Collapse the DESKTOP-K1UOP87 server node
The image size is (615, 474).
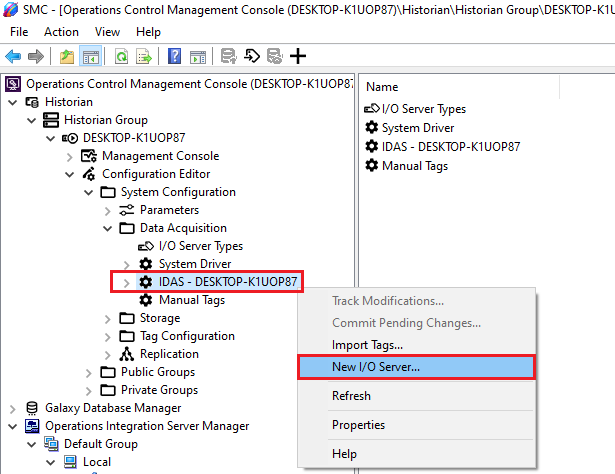pyautogui.click(x=51, y=138)
